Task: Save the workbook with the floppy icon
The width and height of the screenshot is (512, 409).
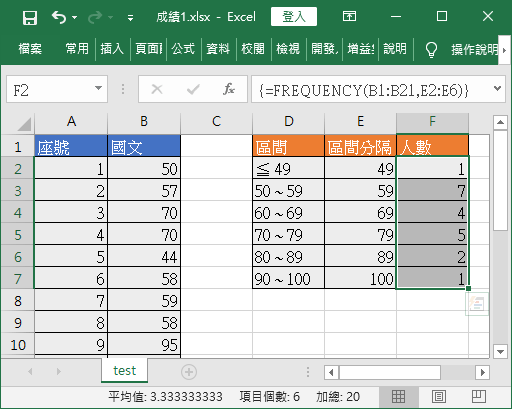Action: (30, 17)
